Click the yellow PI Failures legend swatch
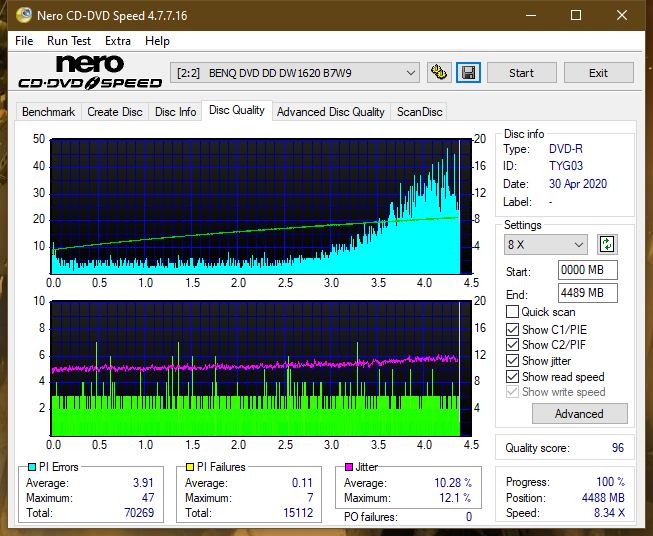653x536 pixels. click(x=190, y=467)
